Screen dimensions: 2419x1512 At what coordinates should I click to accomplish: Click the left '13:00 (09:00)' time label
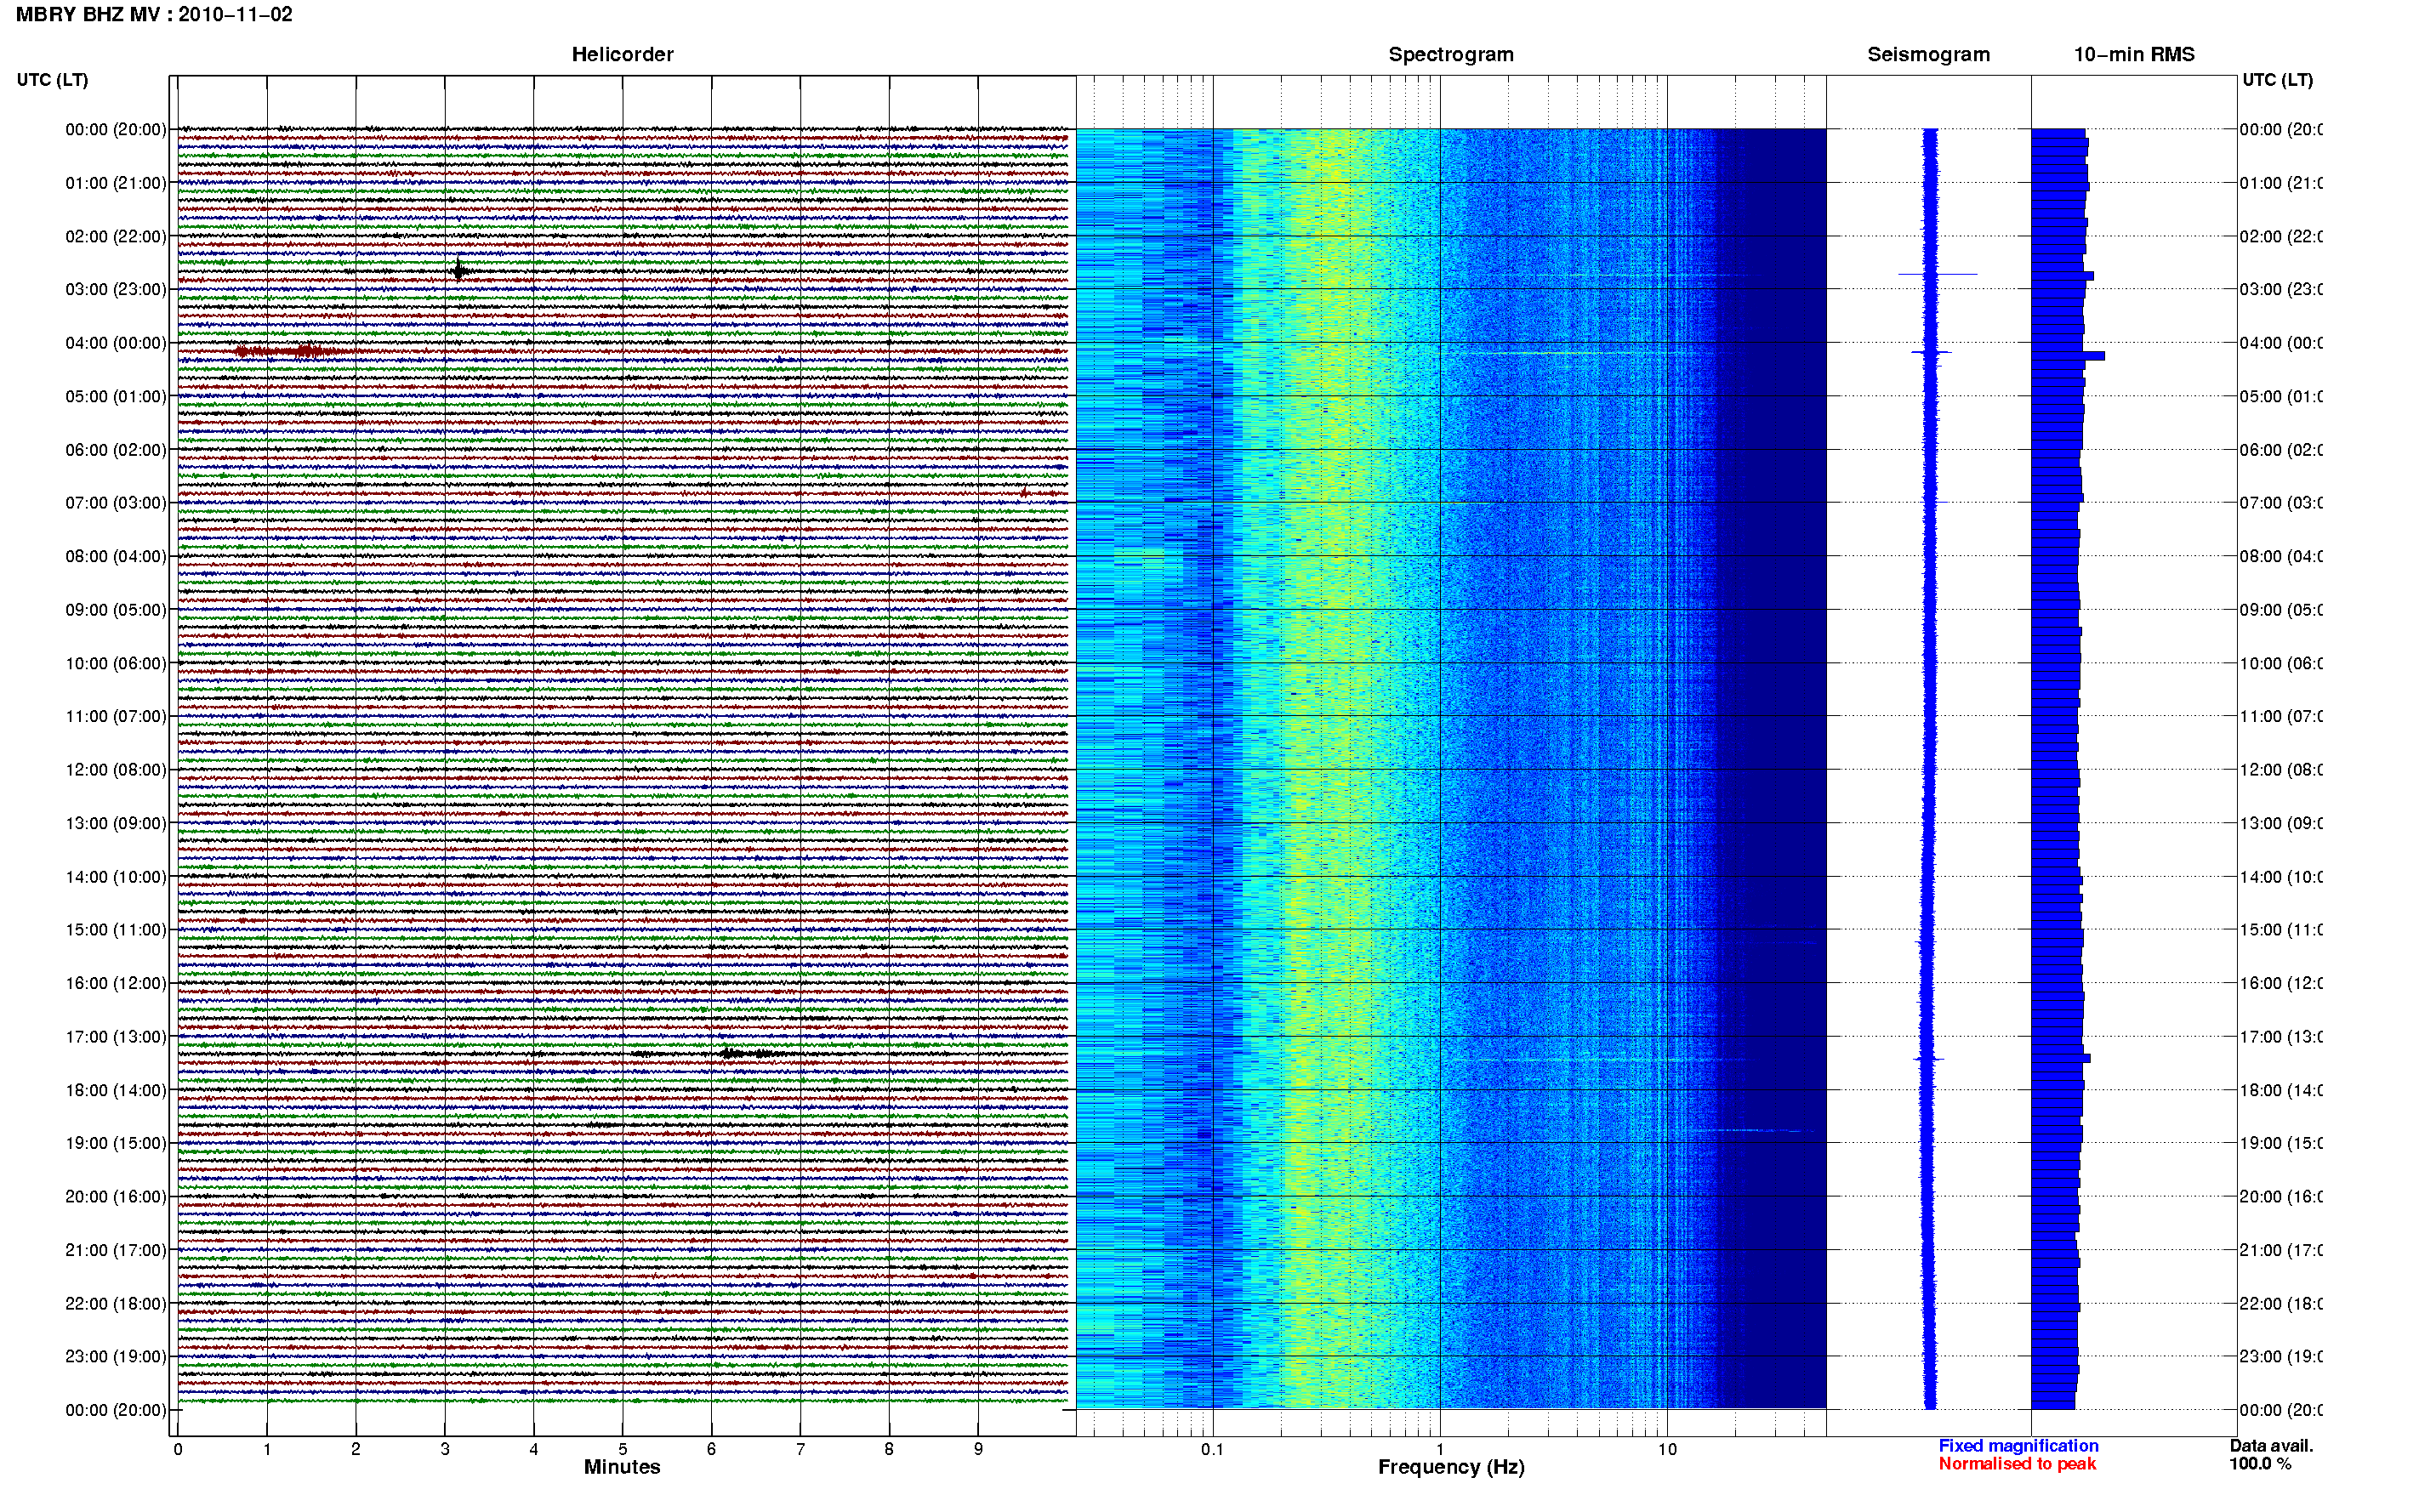coord(116,823)
